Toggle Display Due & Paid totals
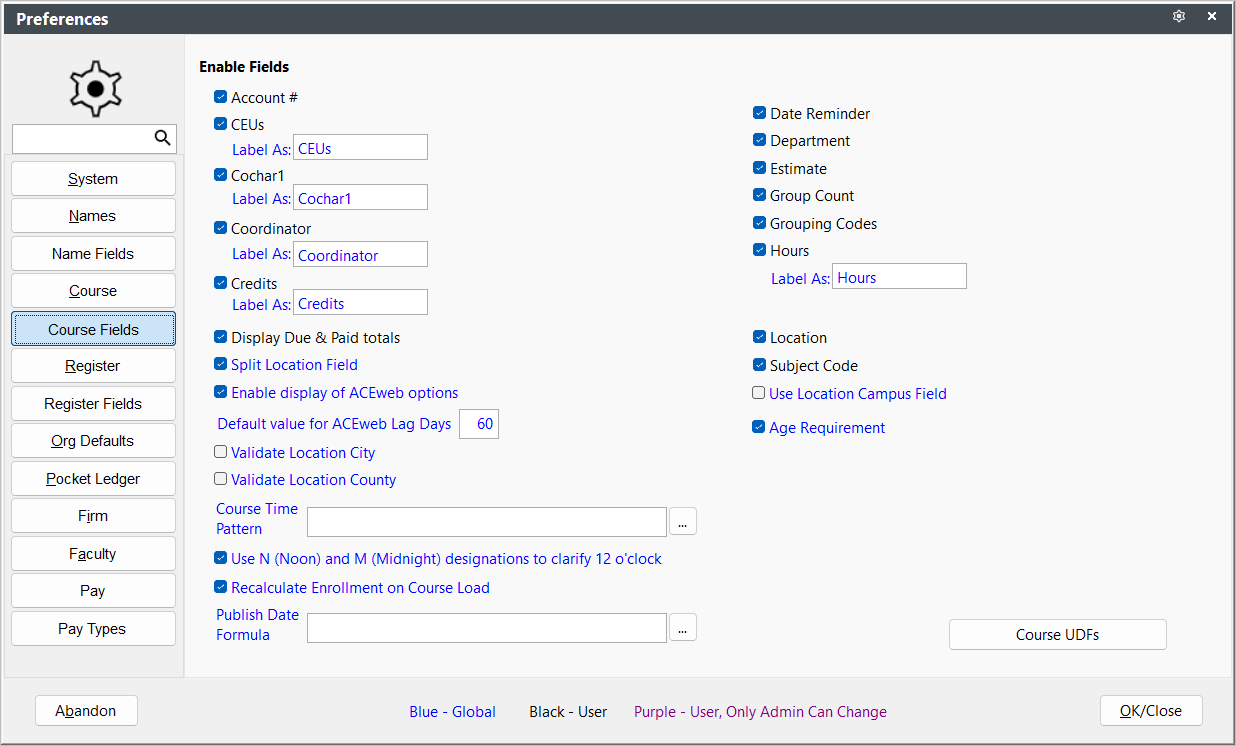The image size is (1236, 746). 221,337
